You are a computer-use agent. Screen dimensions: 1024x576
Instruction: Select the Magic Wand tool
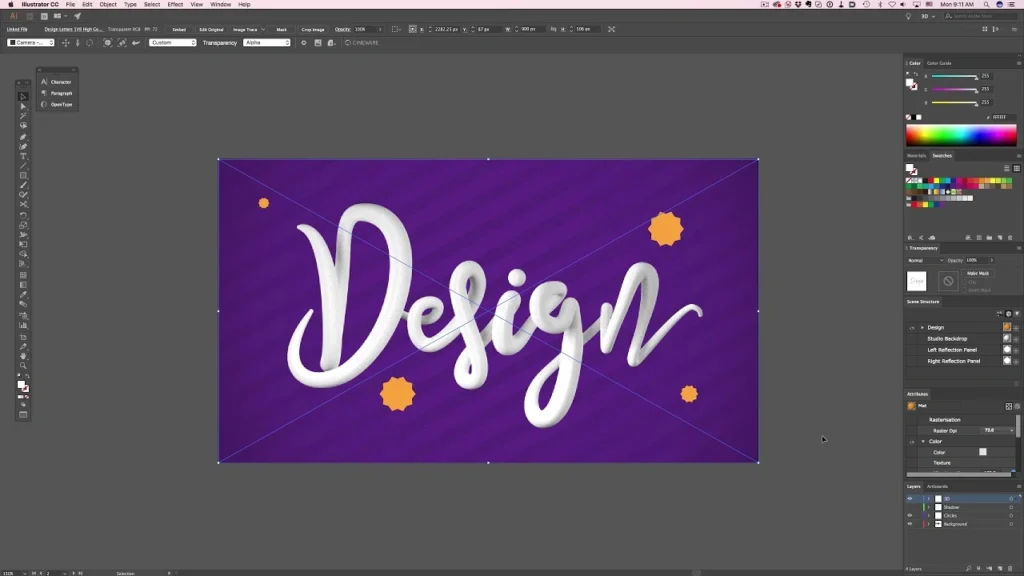tap(23, 116)
